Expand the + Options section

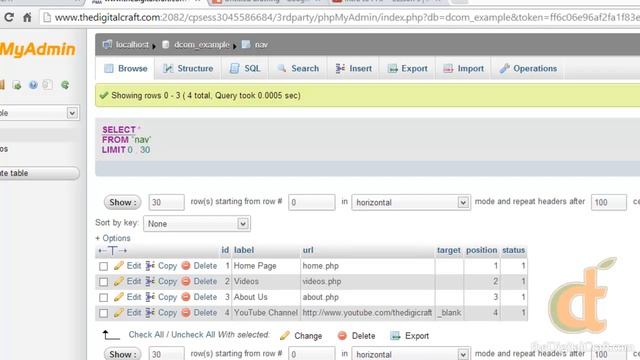113,238
